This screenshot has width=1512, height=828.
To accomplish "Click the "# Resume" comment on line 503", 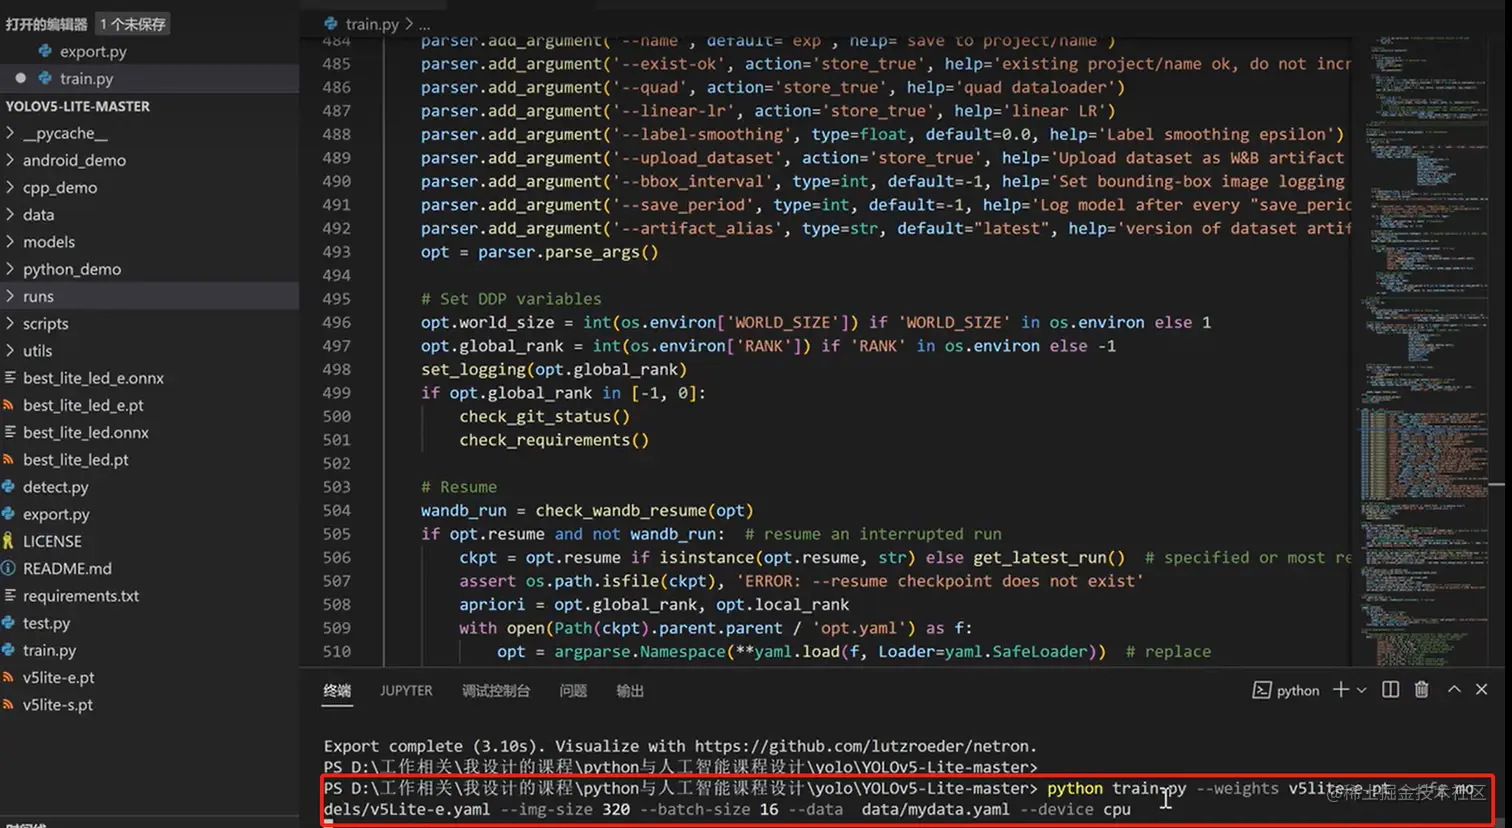I will tap(459, 487).
